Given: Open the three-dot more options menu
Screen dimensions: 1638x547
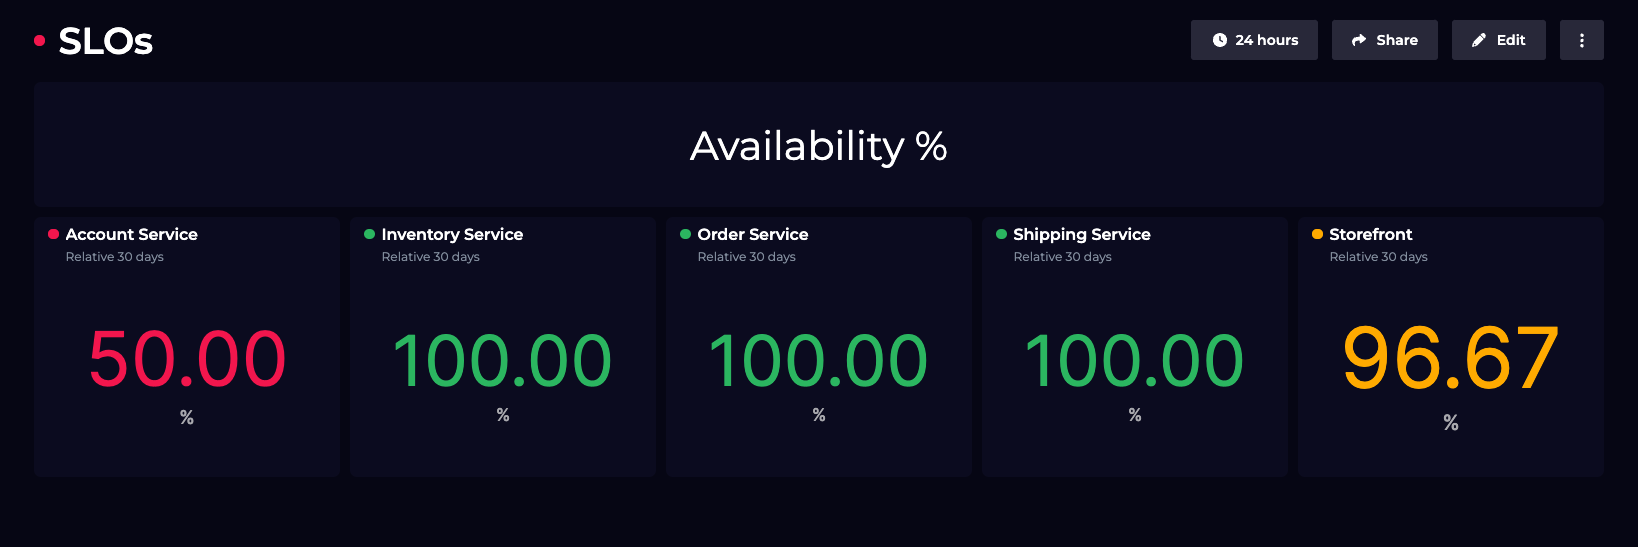Looking at the screenshot, I should [1581, 40].
